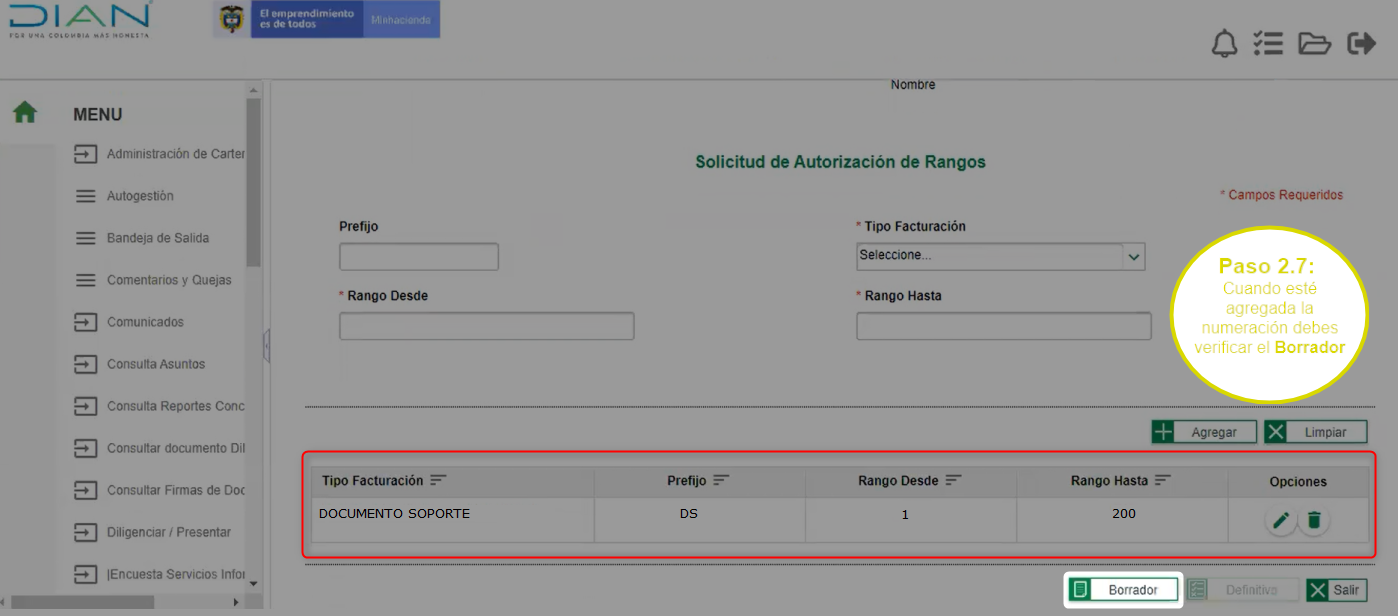Sort the table by Rango Desde icon

pyautogui.click(x=953, y=481)
